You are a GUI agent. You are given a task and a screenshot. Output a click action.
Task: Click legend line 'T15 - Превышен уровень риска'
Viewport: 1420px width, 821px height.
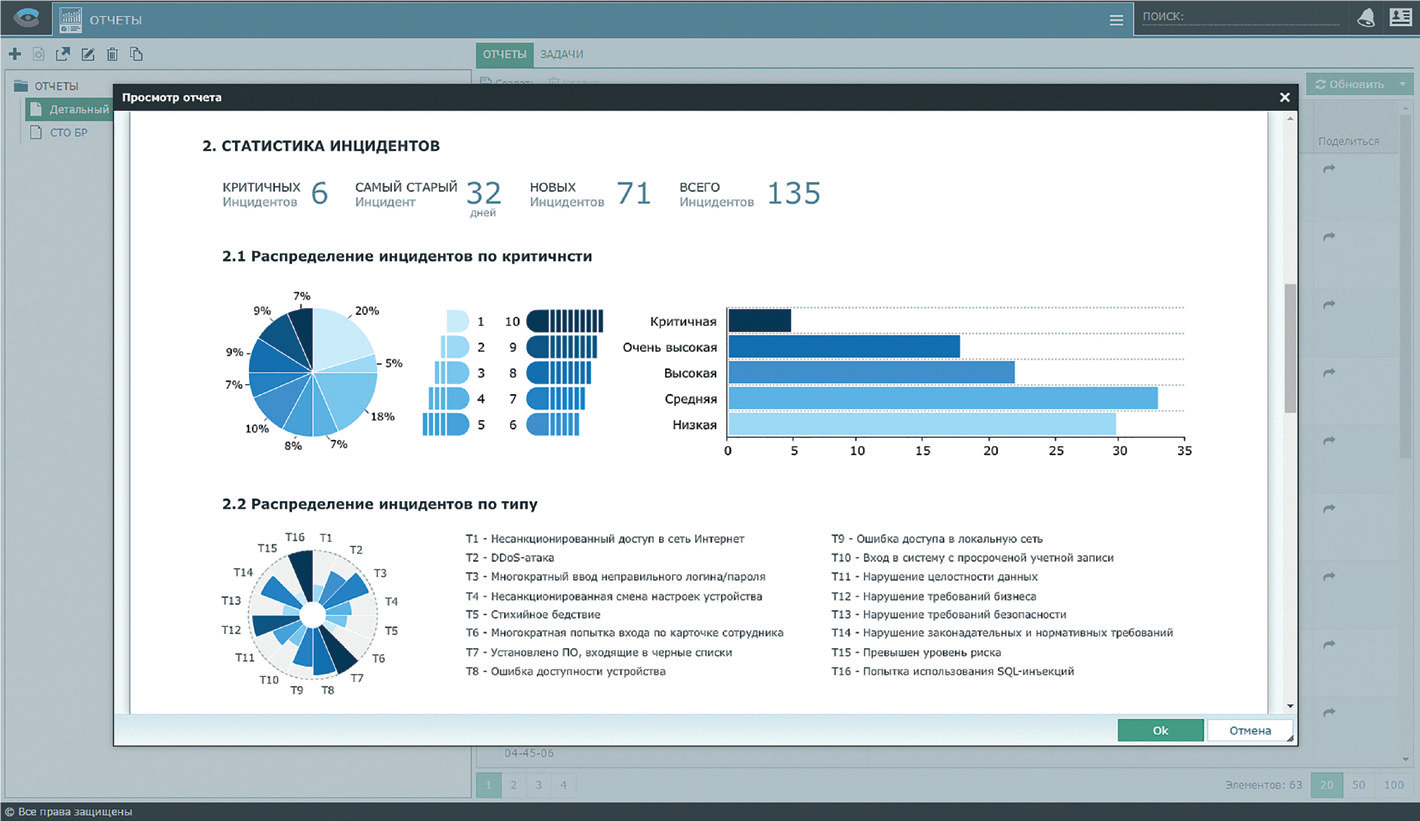coord(916,652)
